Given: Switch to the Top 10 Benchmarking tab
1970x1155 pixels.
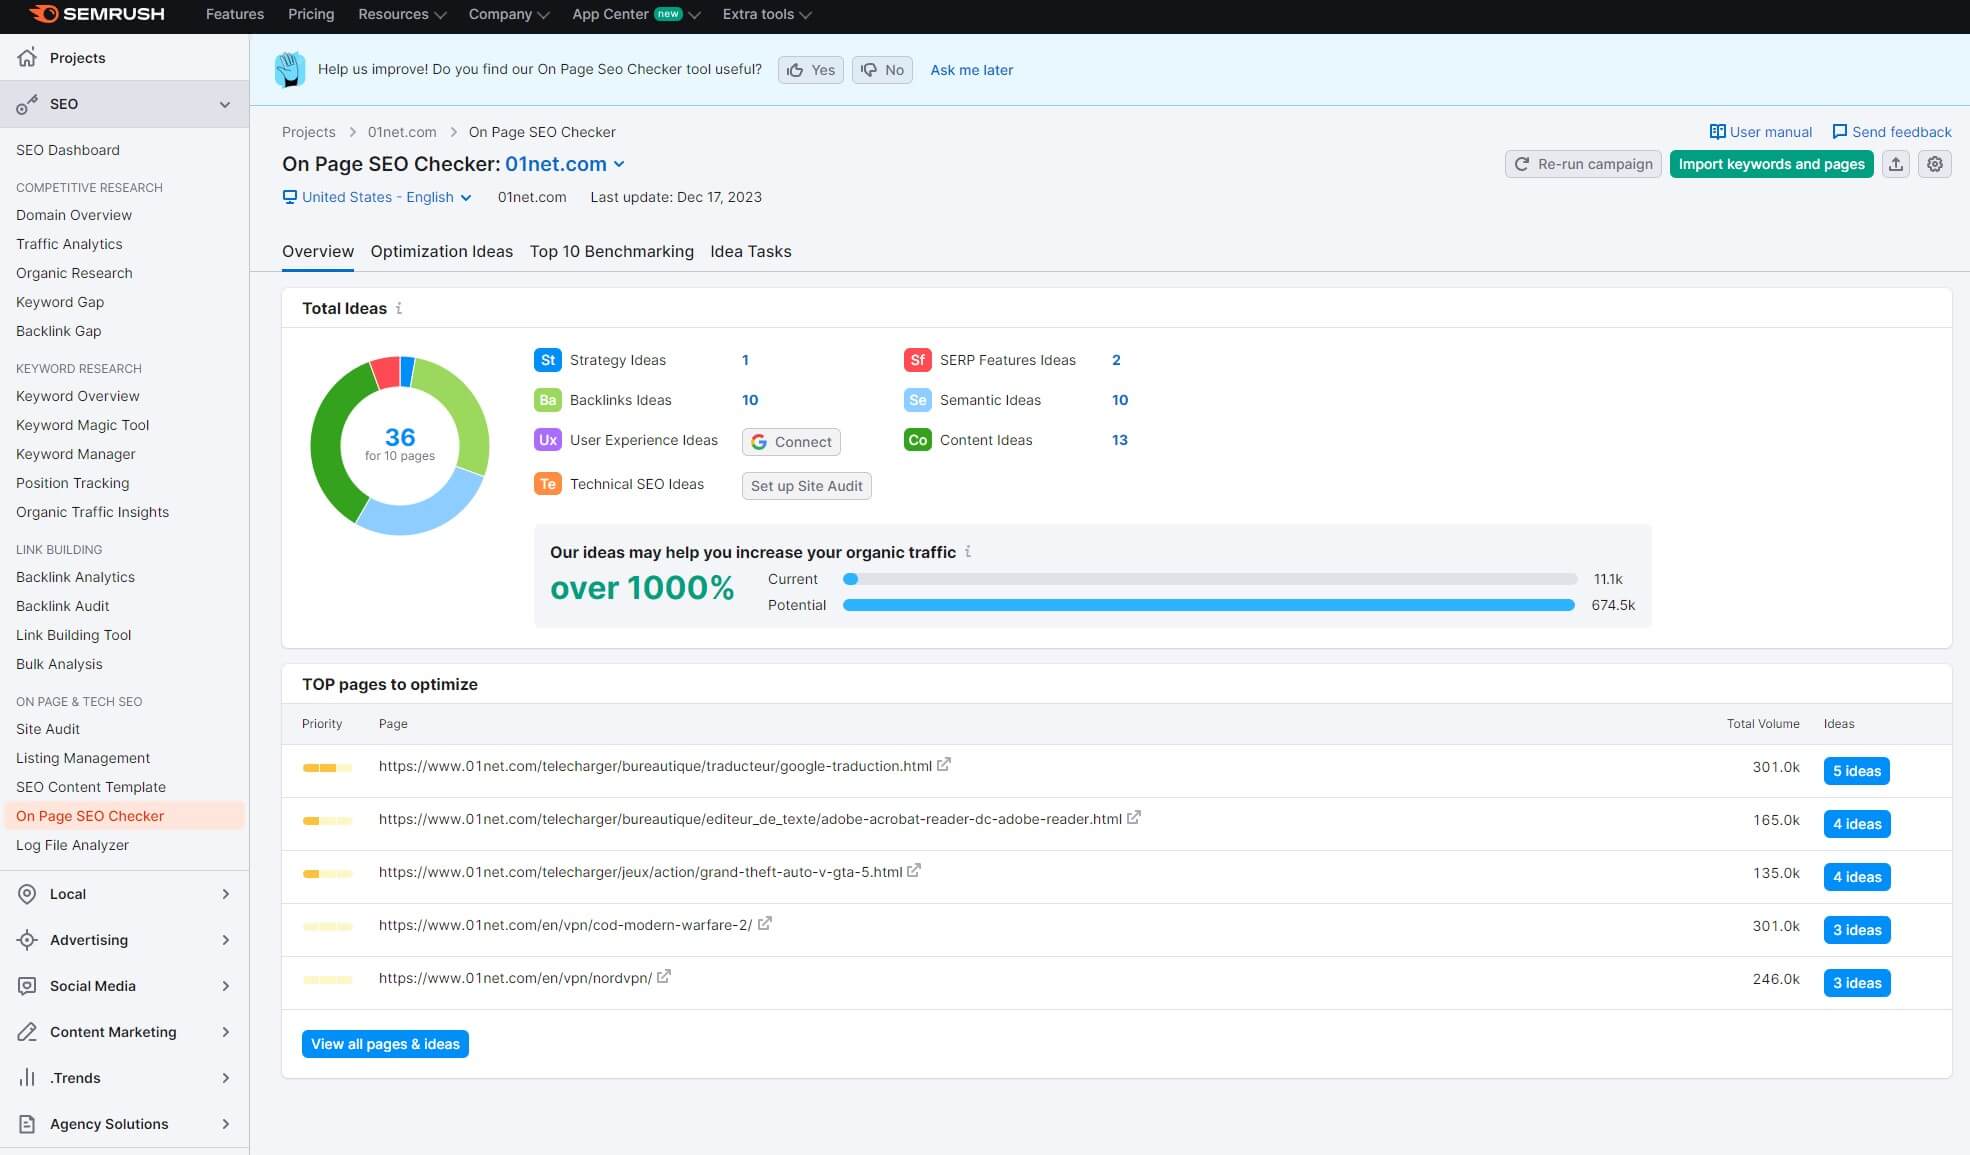Looking at the screenshot, I should point(612,252).
